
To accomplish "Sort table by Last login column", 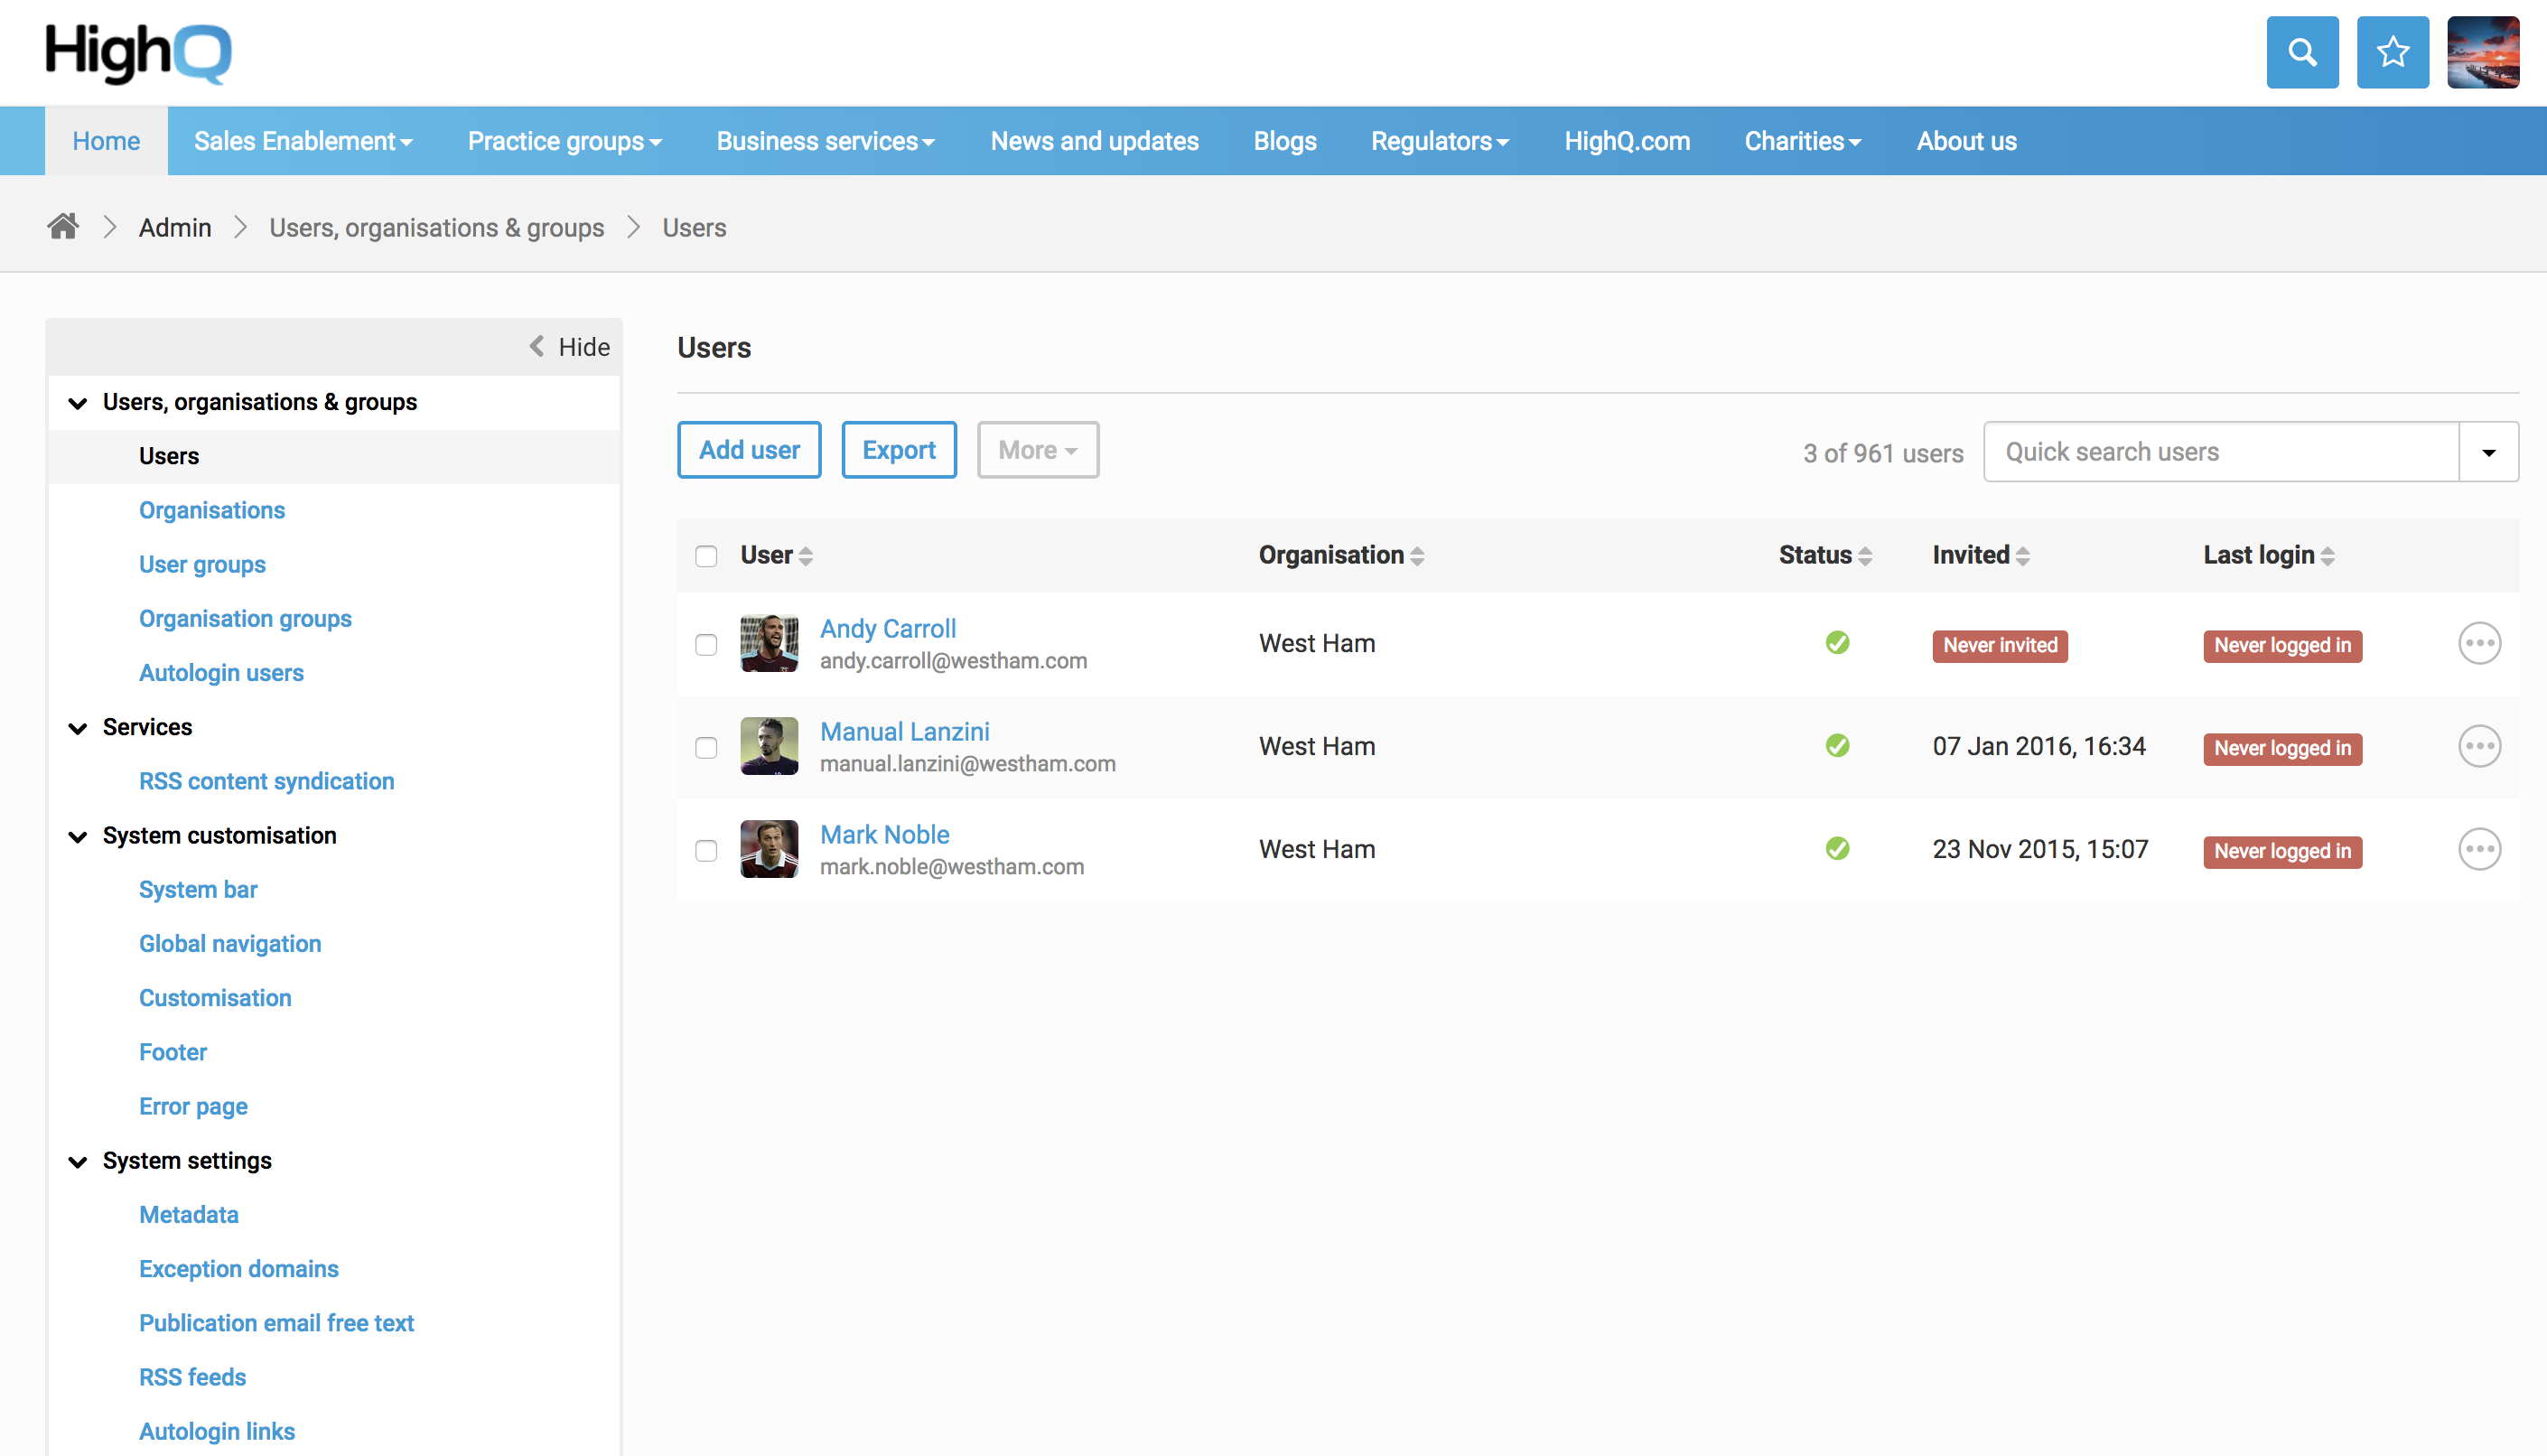I will pos(2269,555).
